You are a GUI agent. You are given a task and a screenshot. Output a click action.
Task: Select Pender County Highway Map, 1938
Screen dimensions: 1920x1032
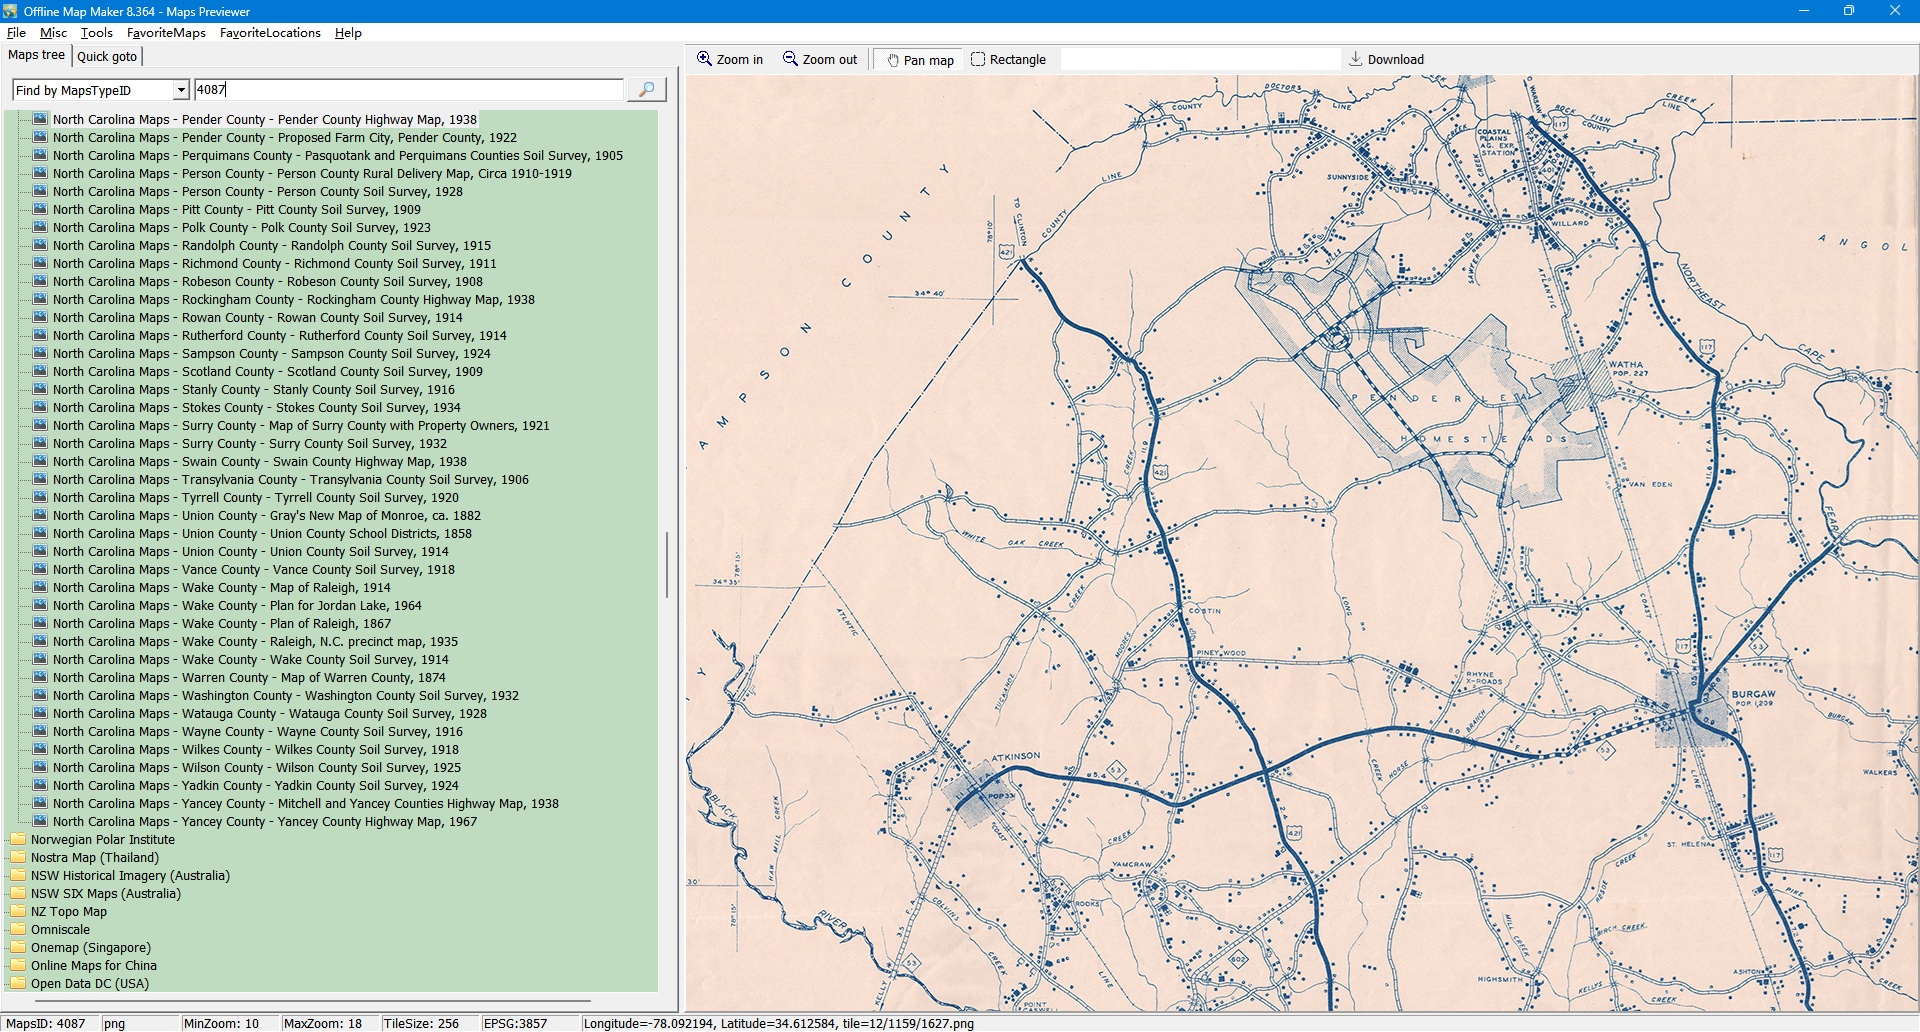pyautogui.click(x=264, y=120)
